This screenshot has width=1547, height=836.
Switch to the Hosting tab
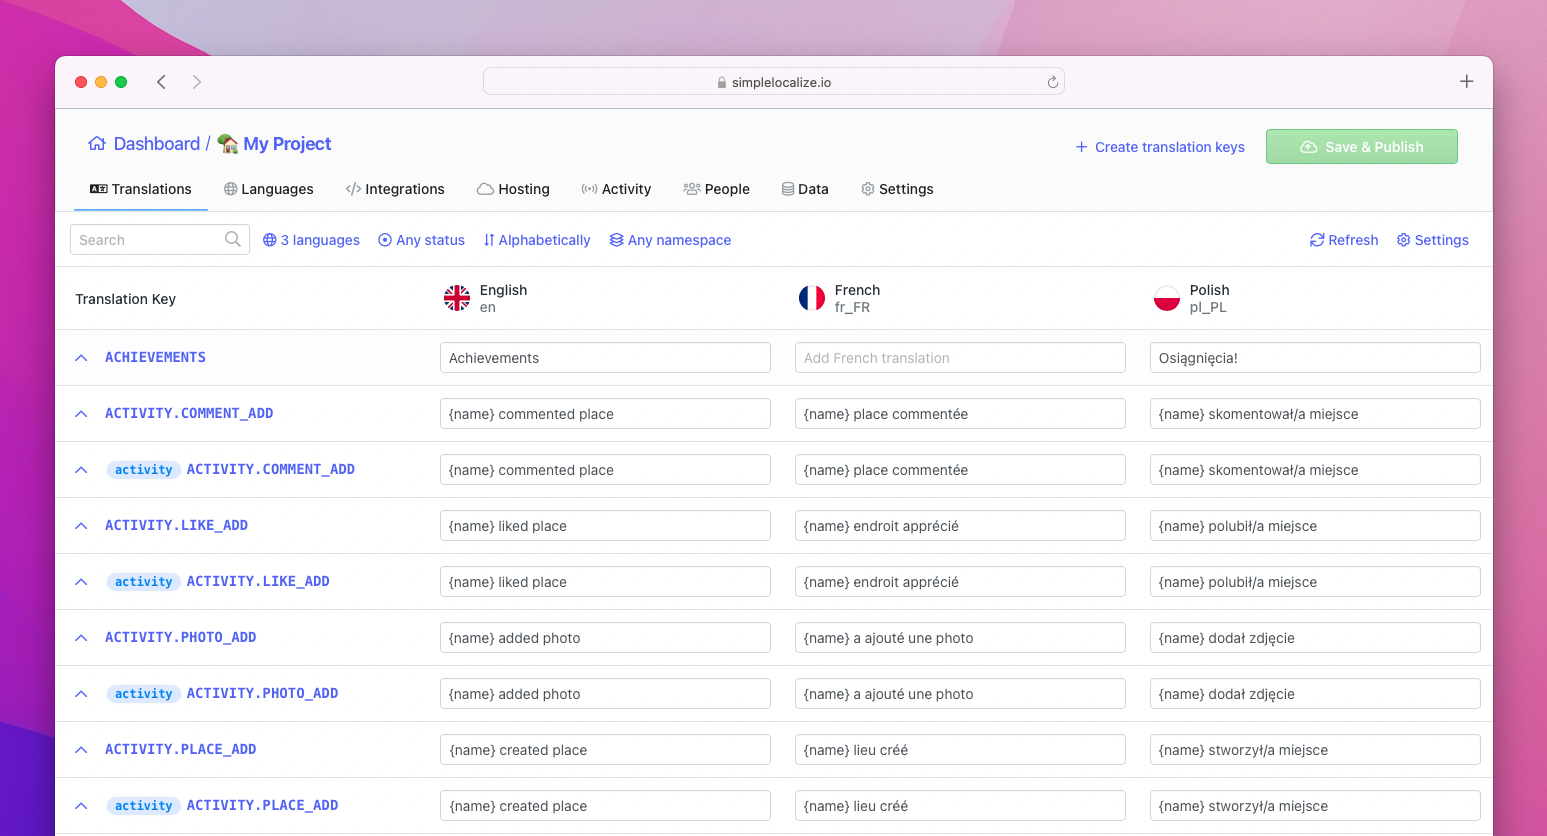(513, 189)
